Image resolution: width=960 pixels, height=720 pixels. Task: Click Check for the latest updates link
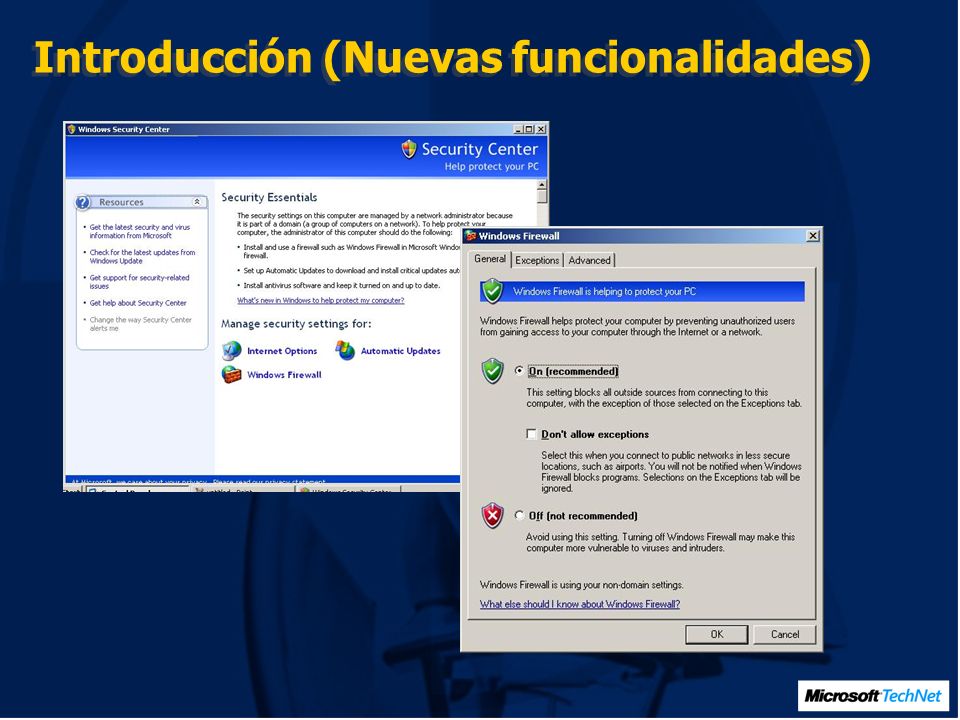pos(142,257)
